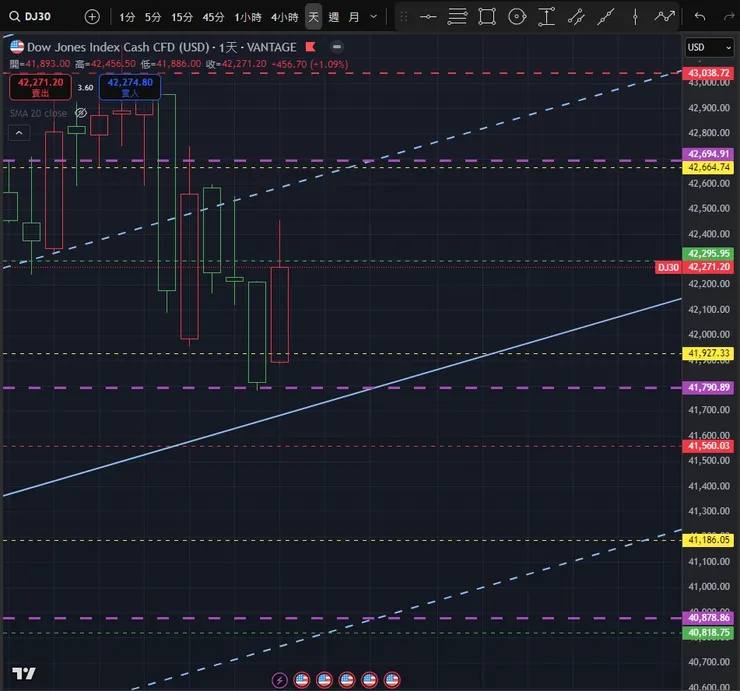Open the USD currency dropdown
Screen dimensions: 740x691
709,47
